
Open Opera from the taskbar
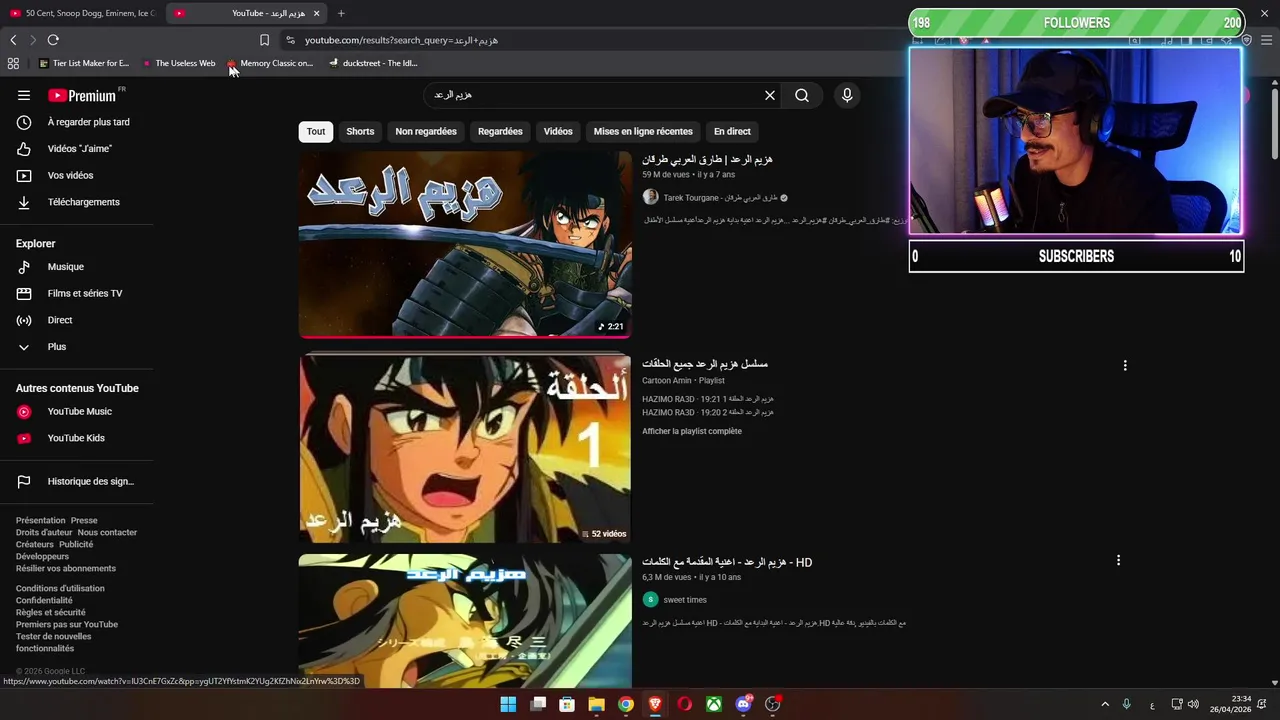[x=685, y=704]
